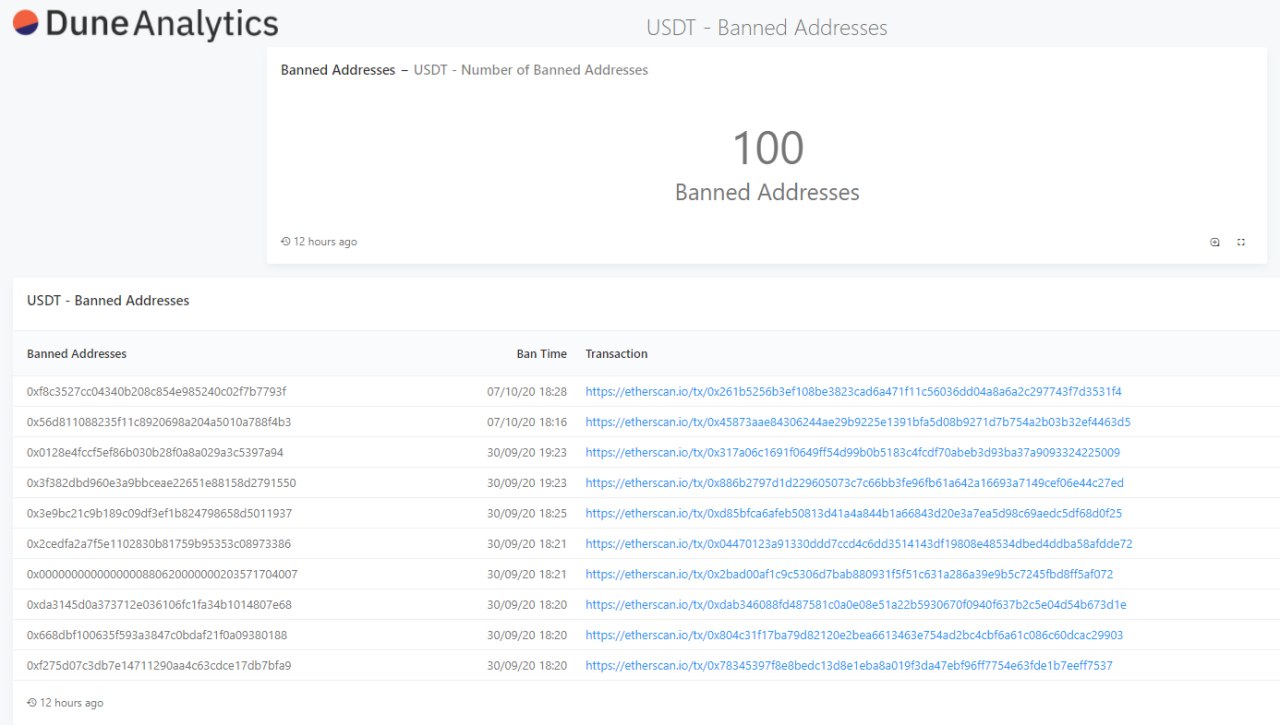Open etherscan transaction link 0xdab346088fd4…

(x=856, y=605)
